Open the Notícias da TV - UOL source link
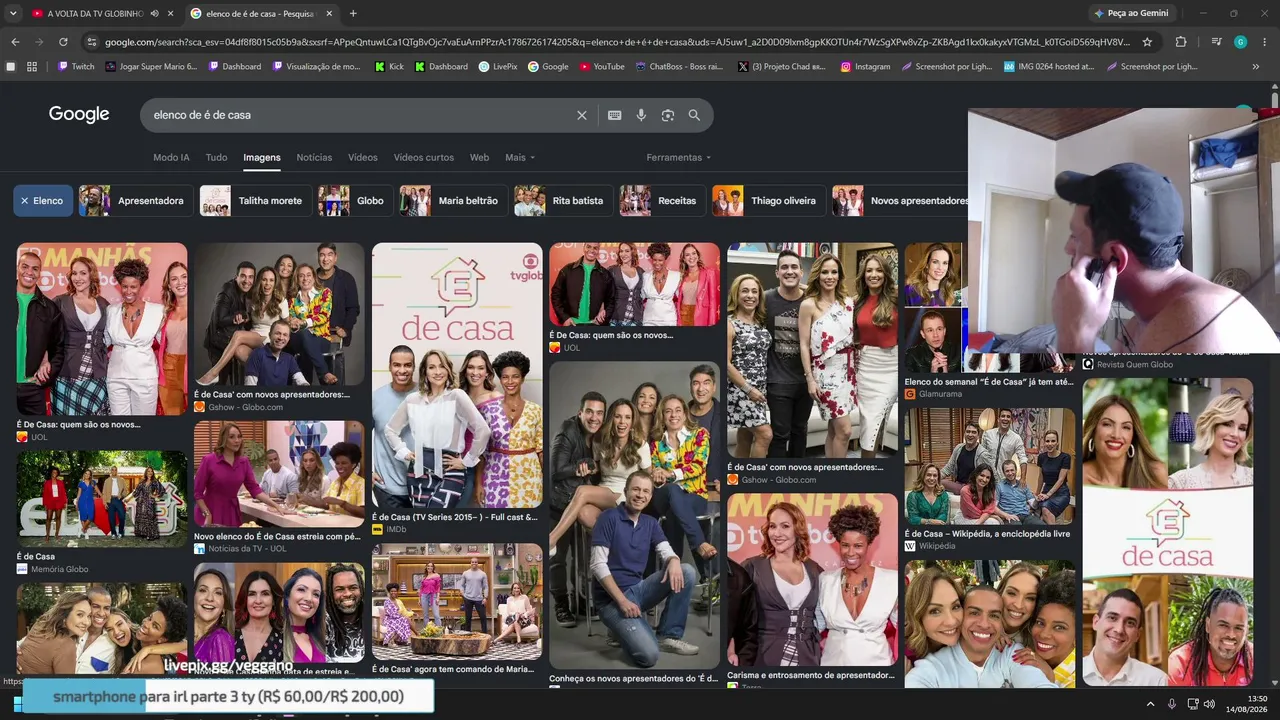Image resolution: width=1280 pixels, height=720 pixels. coord(247,549)
